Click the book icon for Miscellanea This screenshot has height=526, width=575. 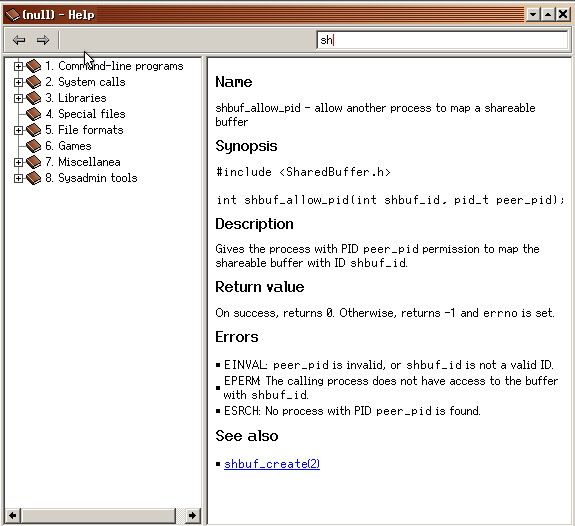pyautogui.click(x=33, y=162)
